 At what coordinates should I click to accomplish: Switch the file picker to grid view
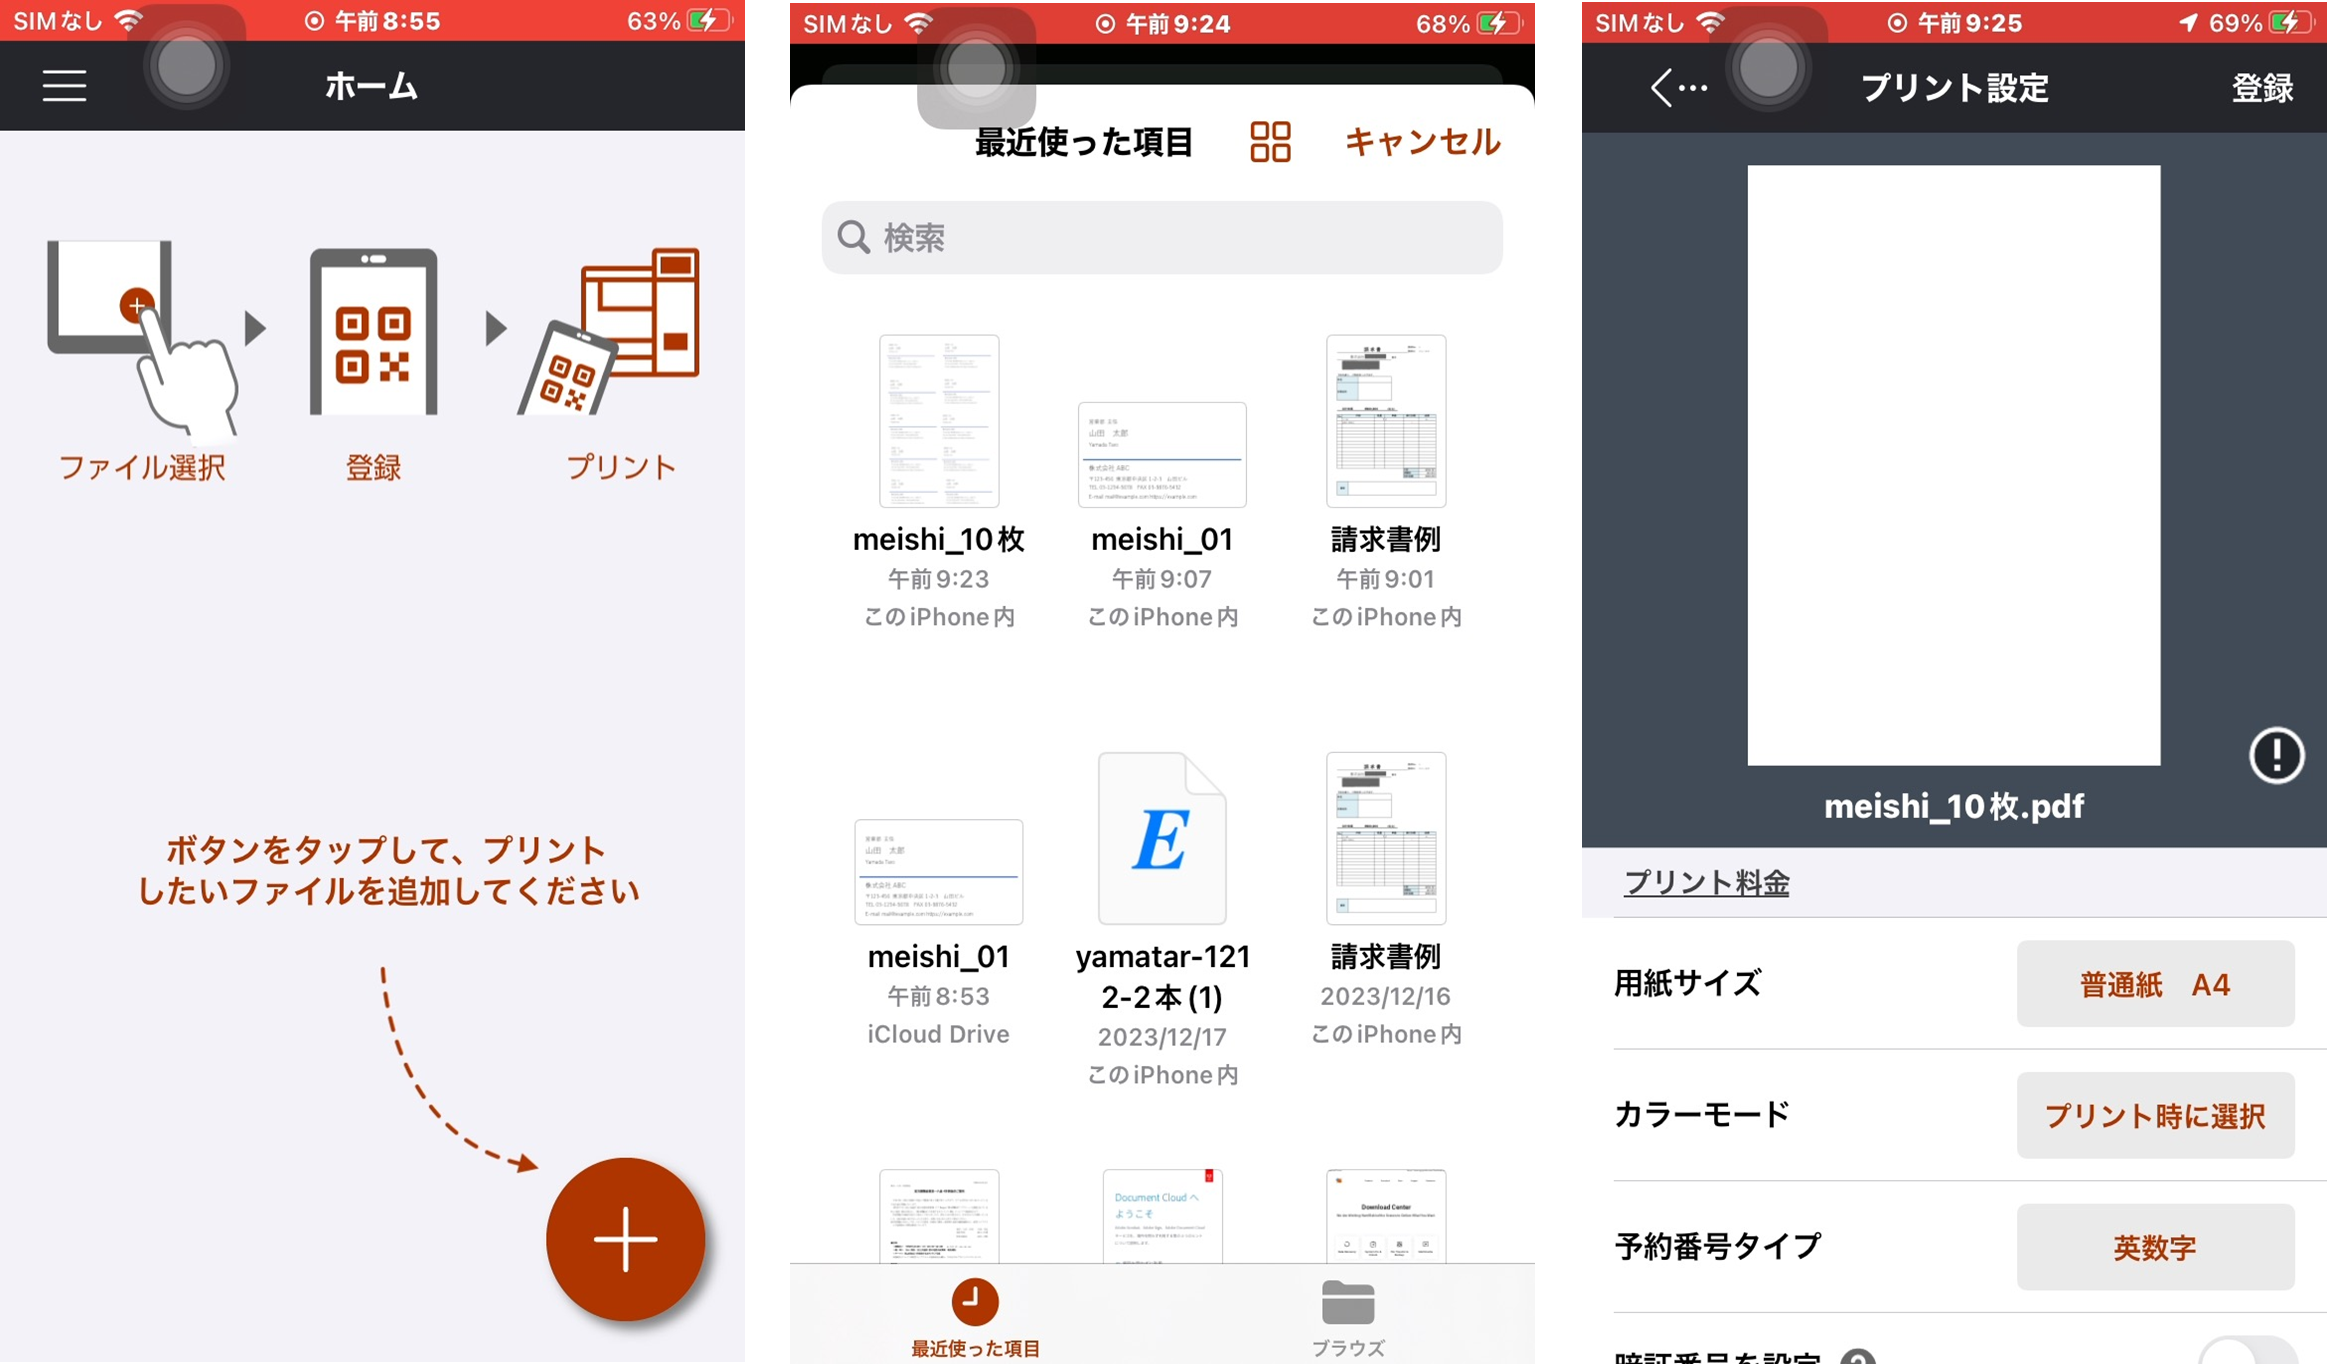[1270, 142]
